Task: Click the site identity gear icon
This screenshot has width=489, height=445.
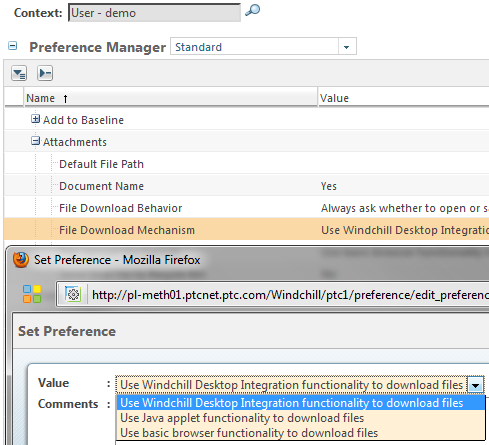Action: click(73, 294)
